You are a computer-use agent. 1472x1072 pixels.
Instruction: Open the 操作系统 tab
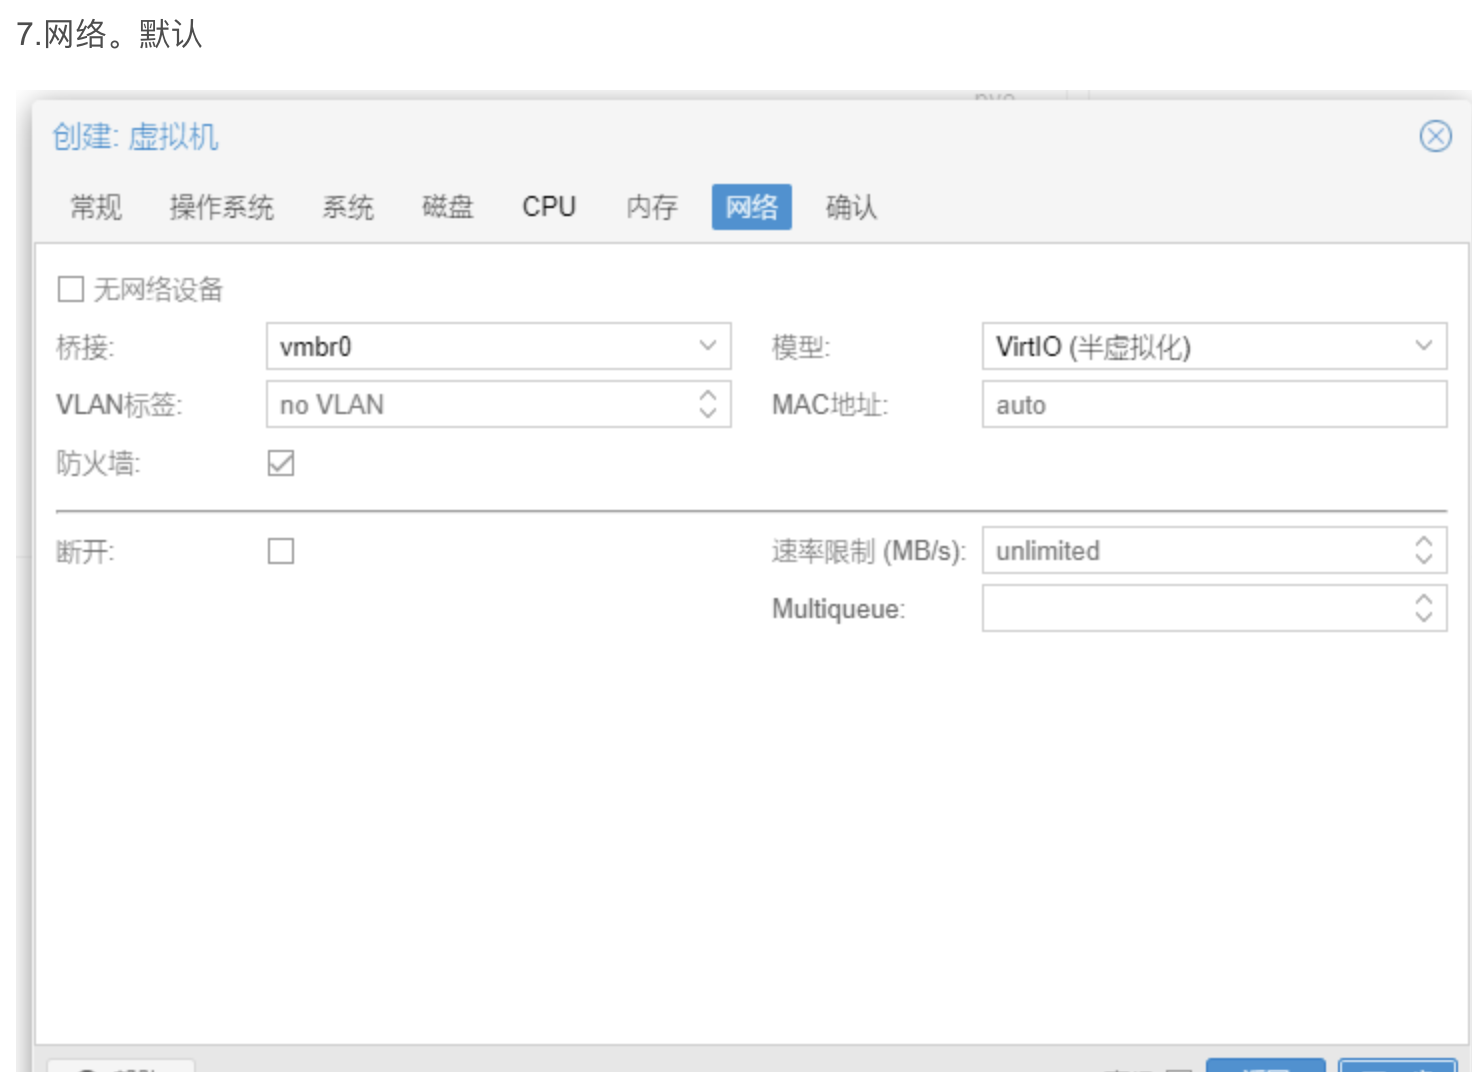[x=221, y=207]
